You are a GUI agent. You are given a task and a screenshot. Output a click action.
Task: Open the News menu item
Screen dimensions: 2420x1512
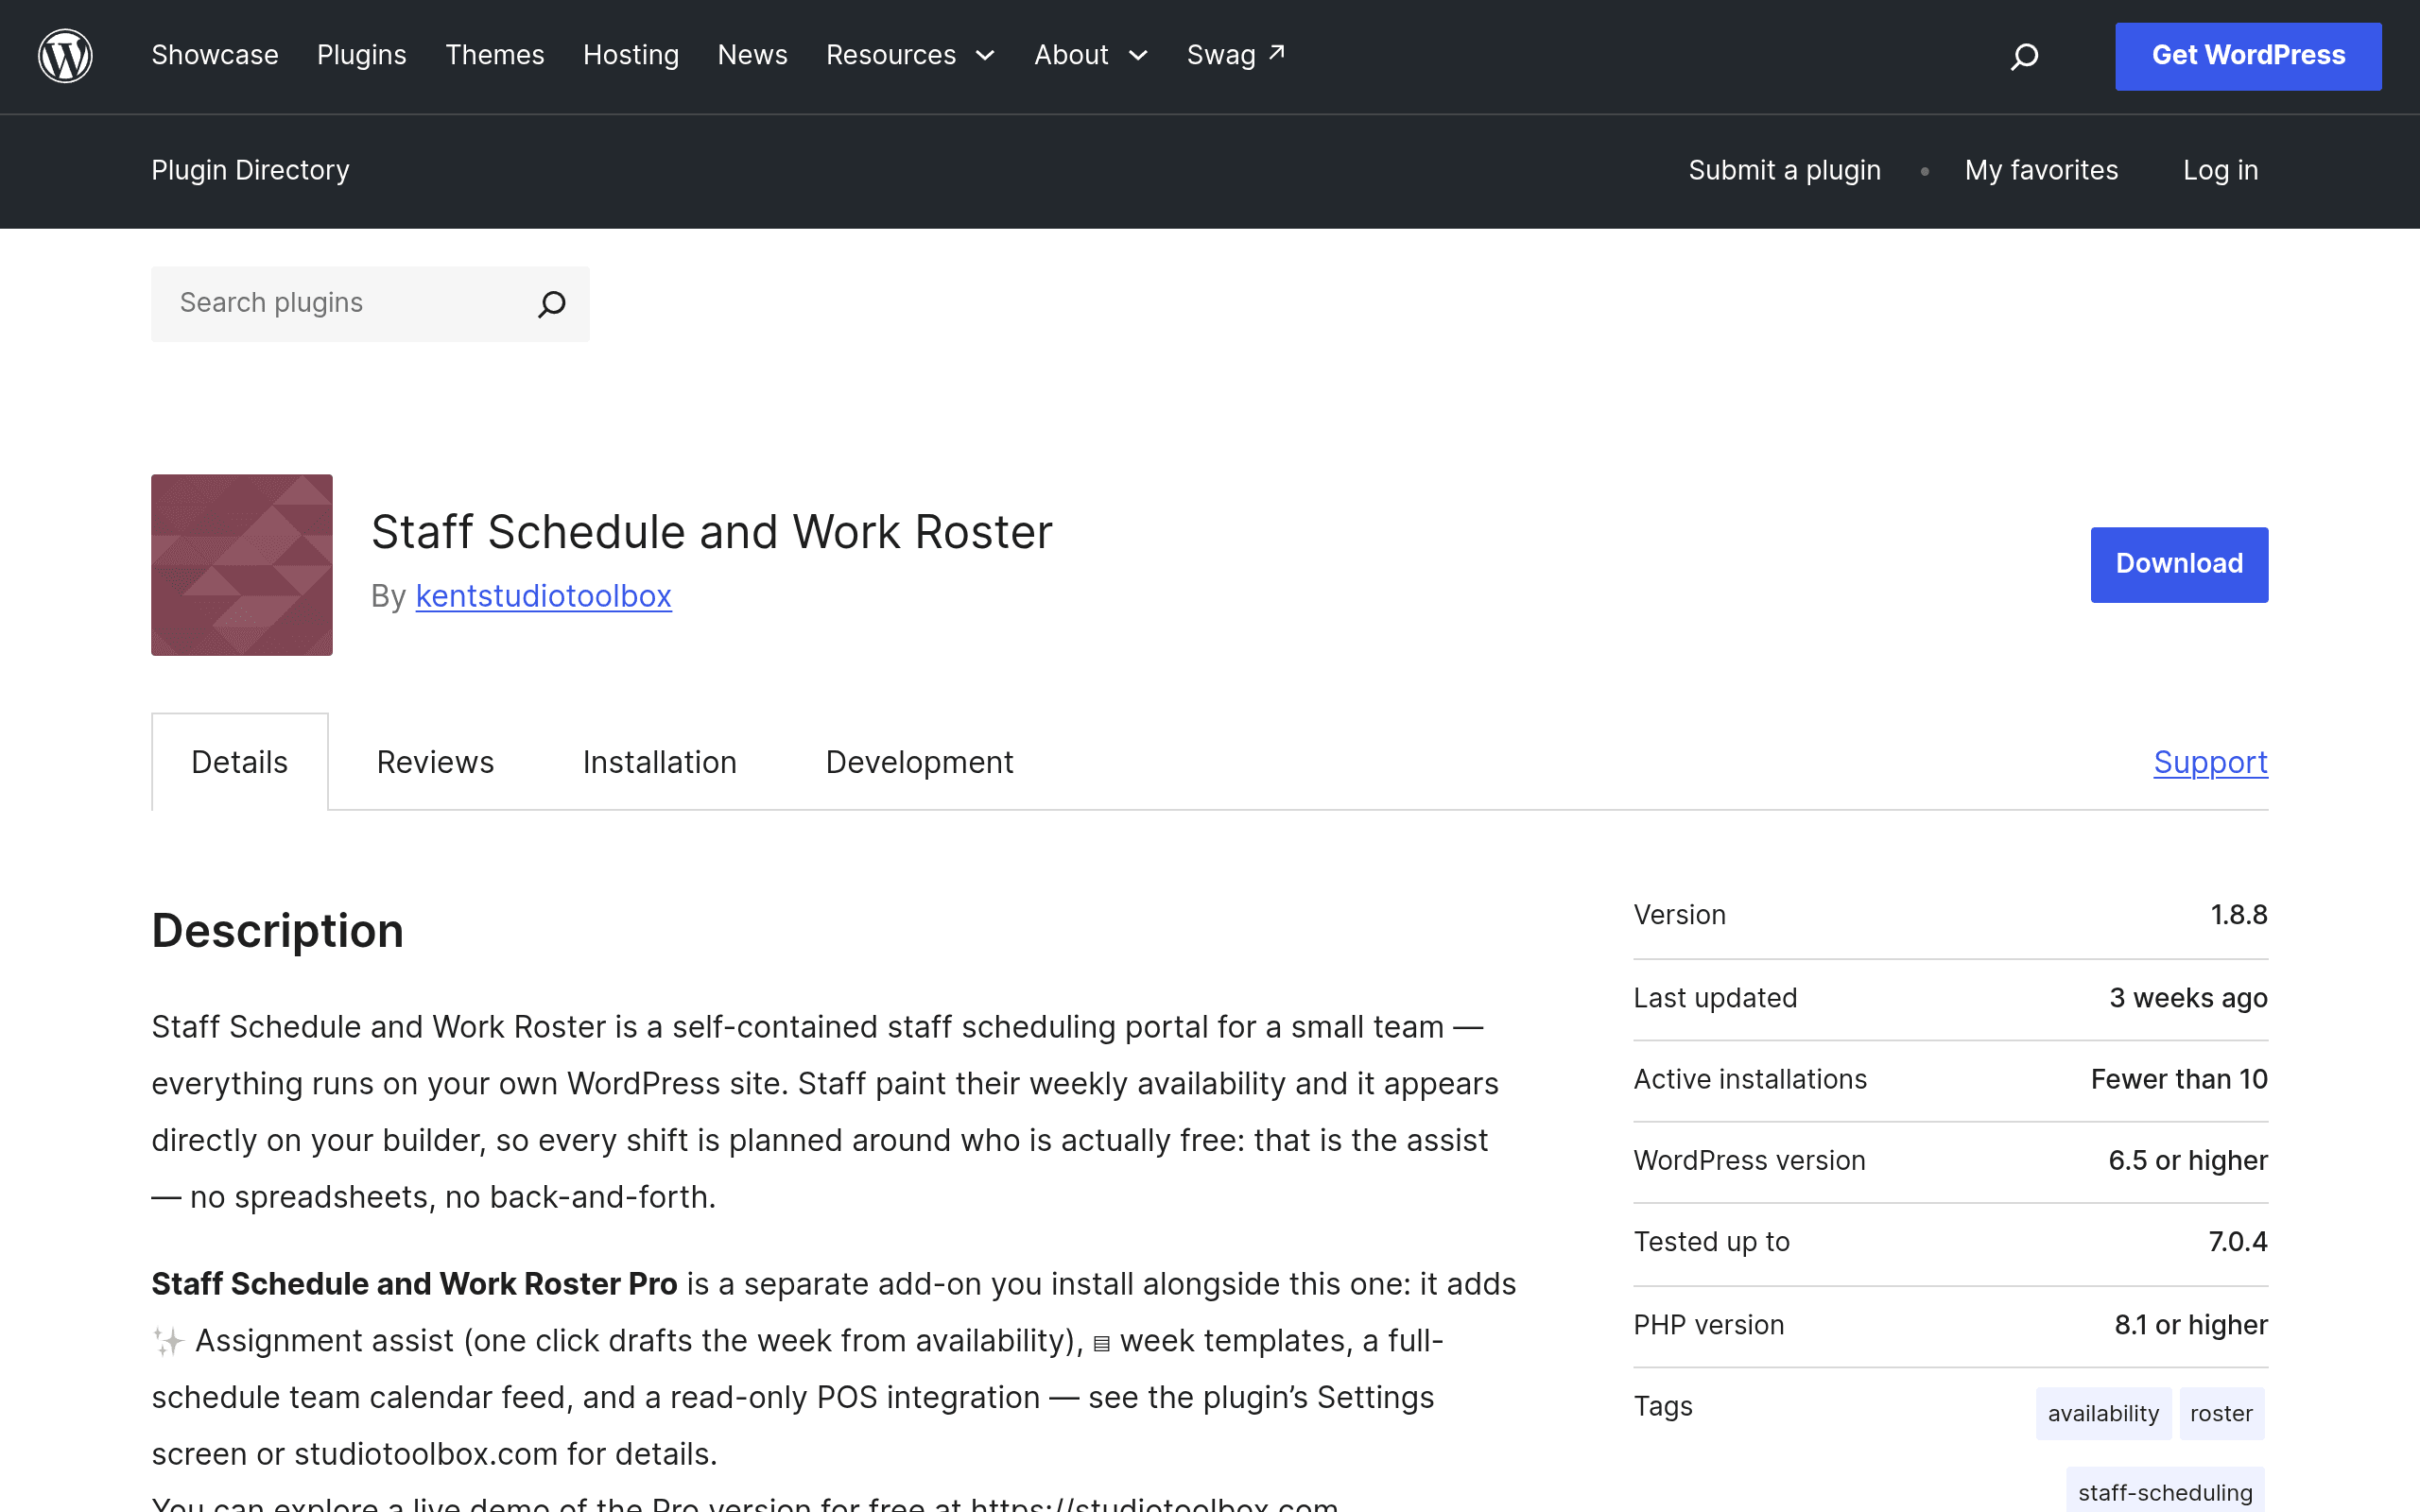tap(753, 55)
